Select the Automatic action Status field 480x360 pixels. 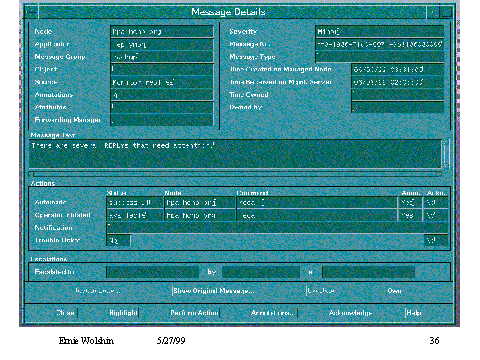point(135,203)
